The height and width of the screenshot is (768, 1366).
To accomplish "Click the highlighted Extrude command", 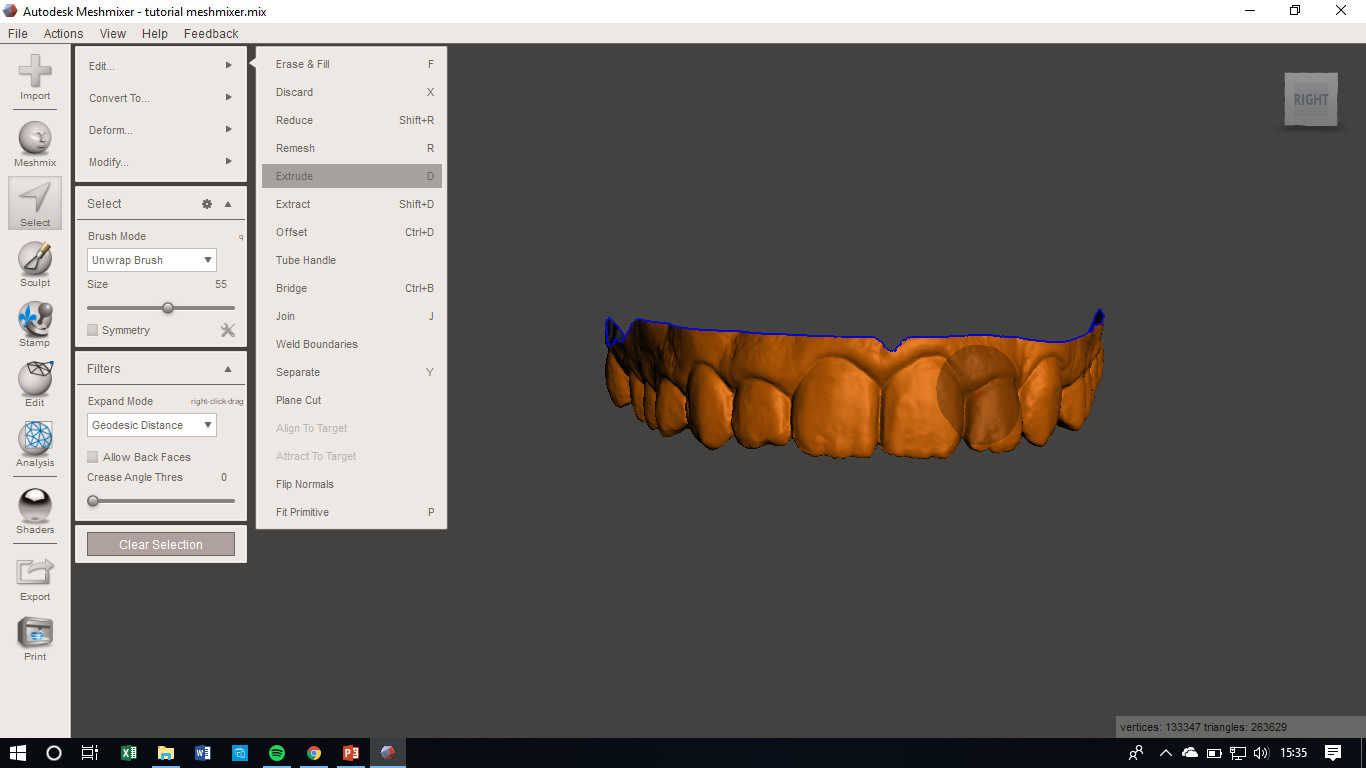I will pos(352,176).
